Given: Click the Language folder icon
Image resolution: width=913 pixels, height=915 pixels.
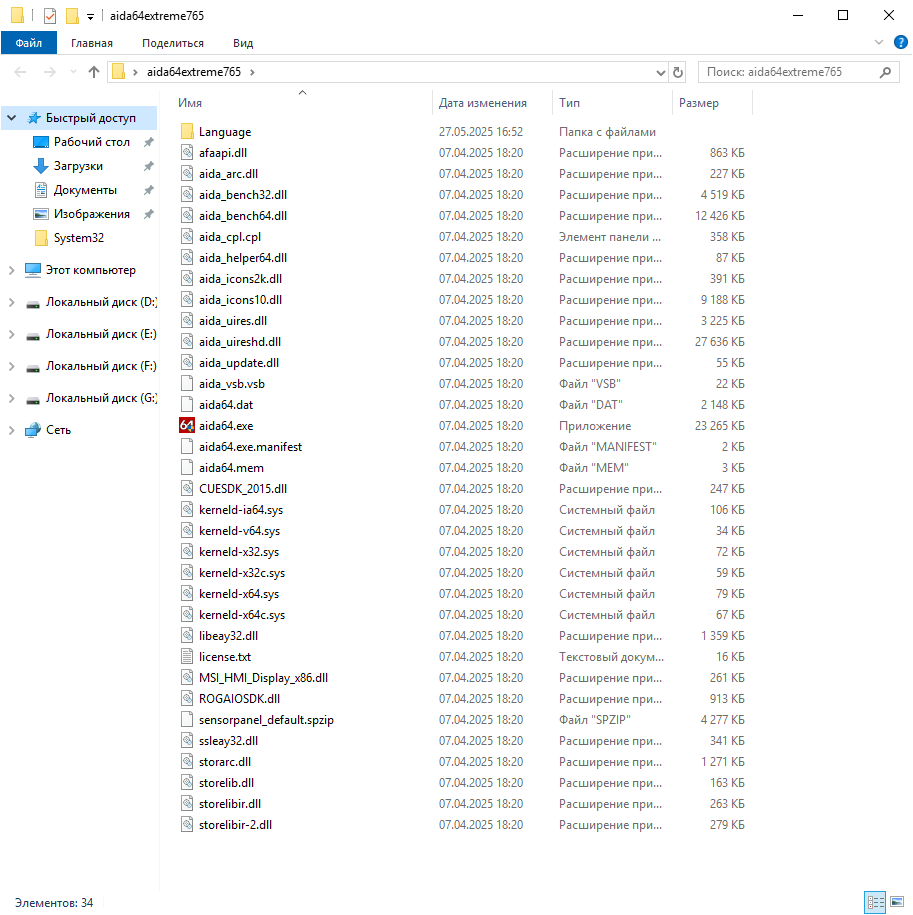Looking at the screenshot, I should (x=187, y=132).
